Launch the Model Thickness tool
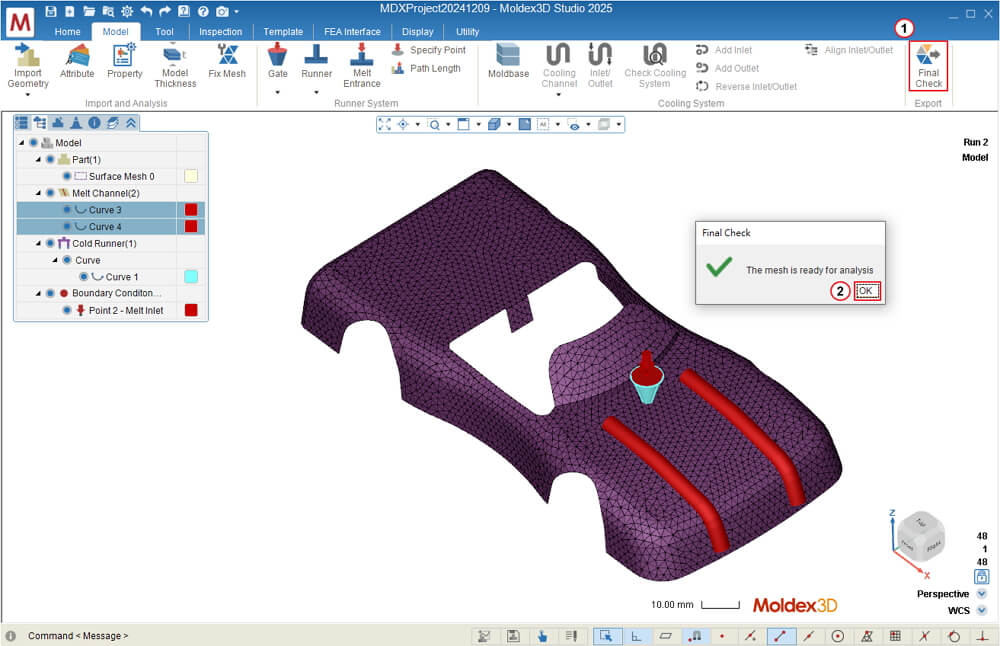 click(175, 66)
